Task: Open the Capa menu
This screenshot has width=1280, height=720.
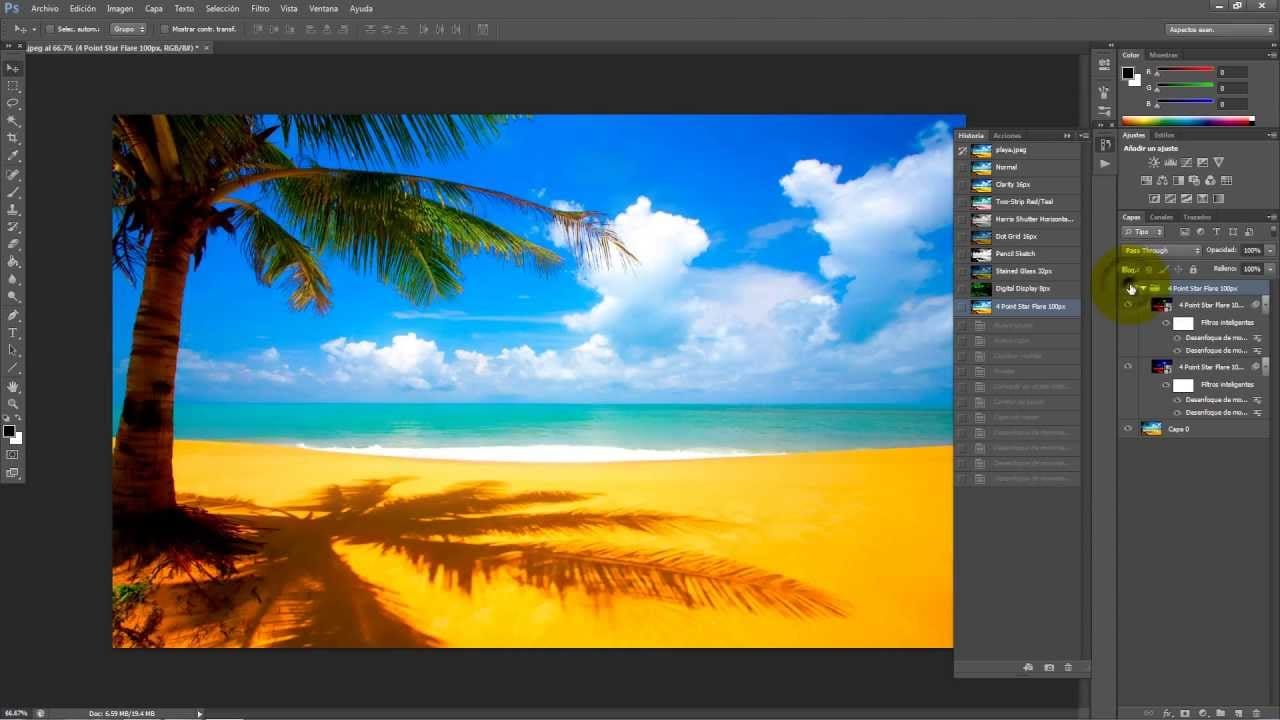Action: coord(154,8)
